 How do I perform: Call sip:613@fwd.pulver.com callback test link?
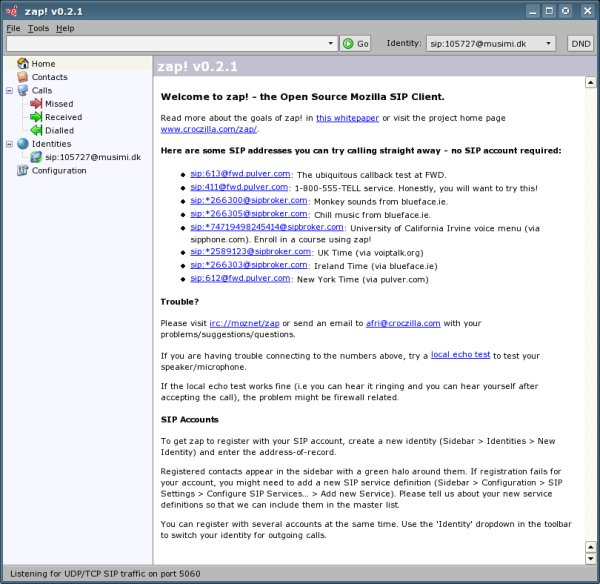pyautogui.click(x=240, y=174)
